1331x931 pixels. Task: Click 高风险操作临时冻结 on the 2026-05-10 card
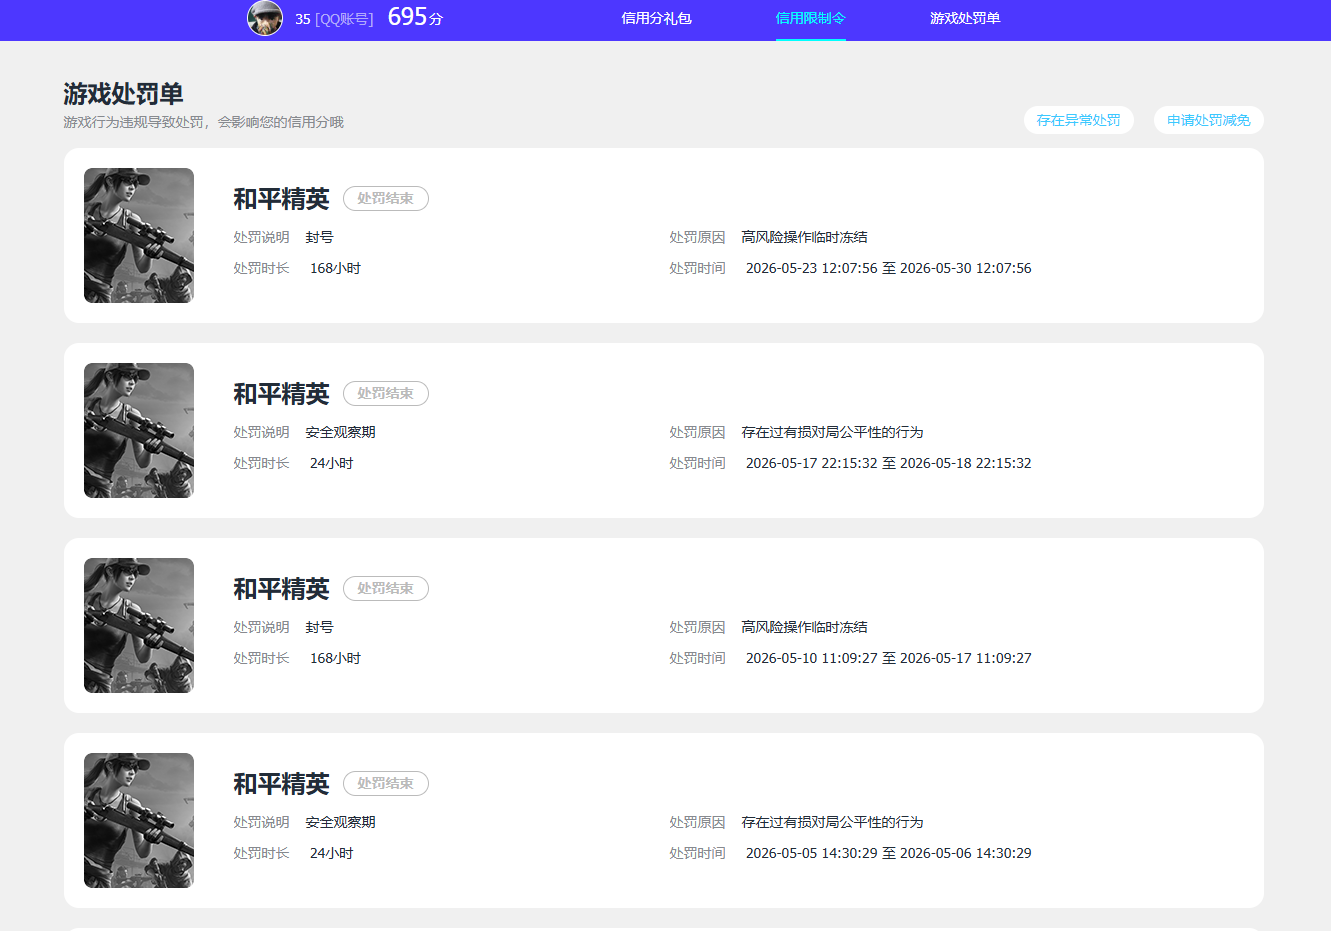click(805, 627)
